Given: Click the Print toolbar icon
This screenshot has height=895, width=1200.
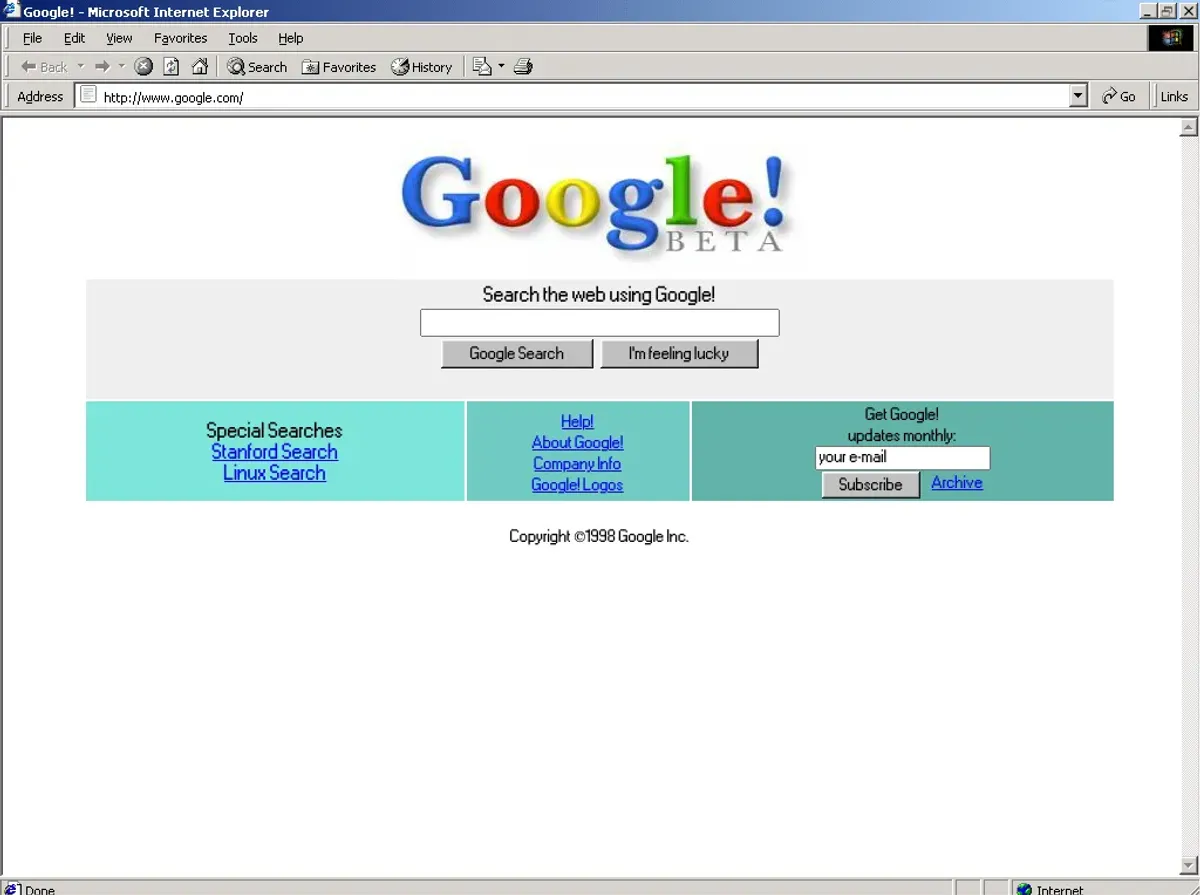Looking at the screenshot, I should [x=523, y=67].
